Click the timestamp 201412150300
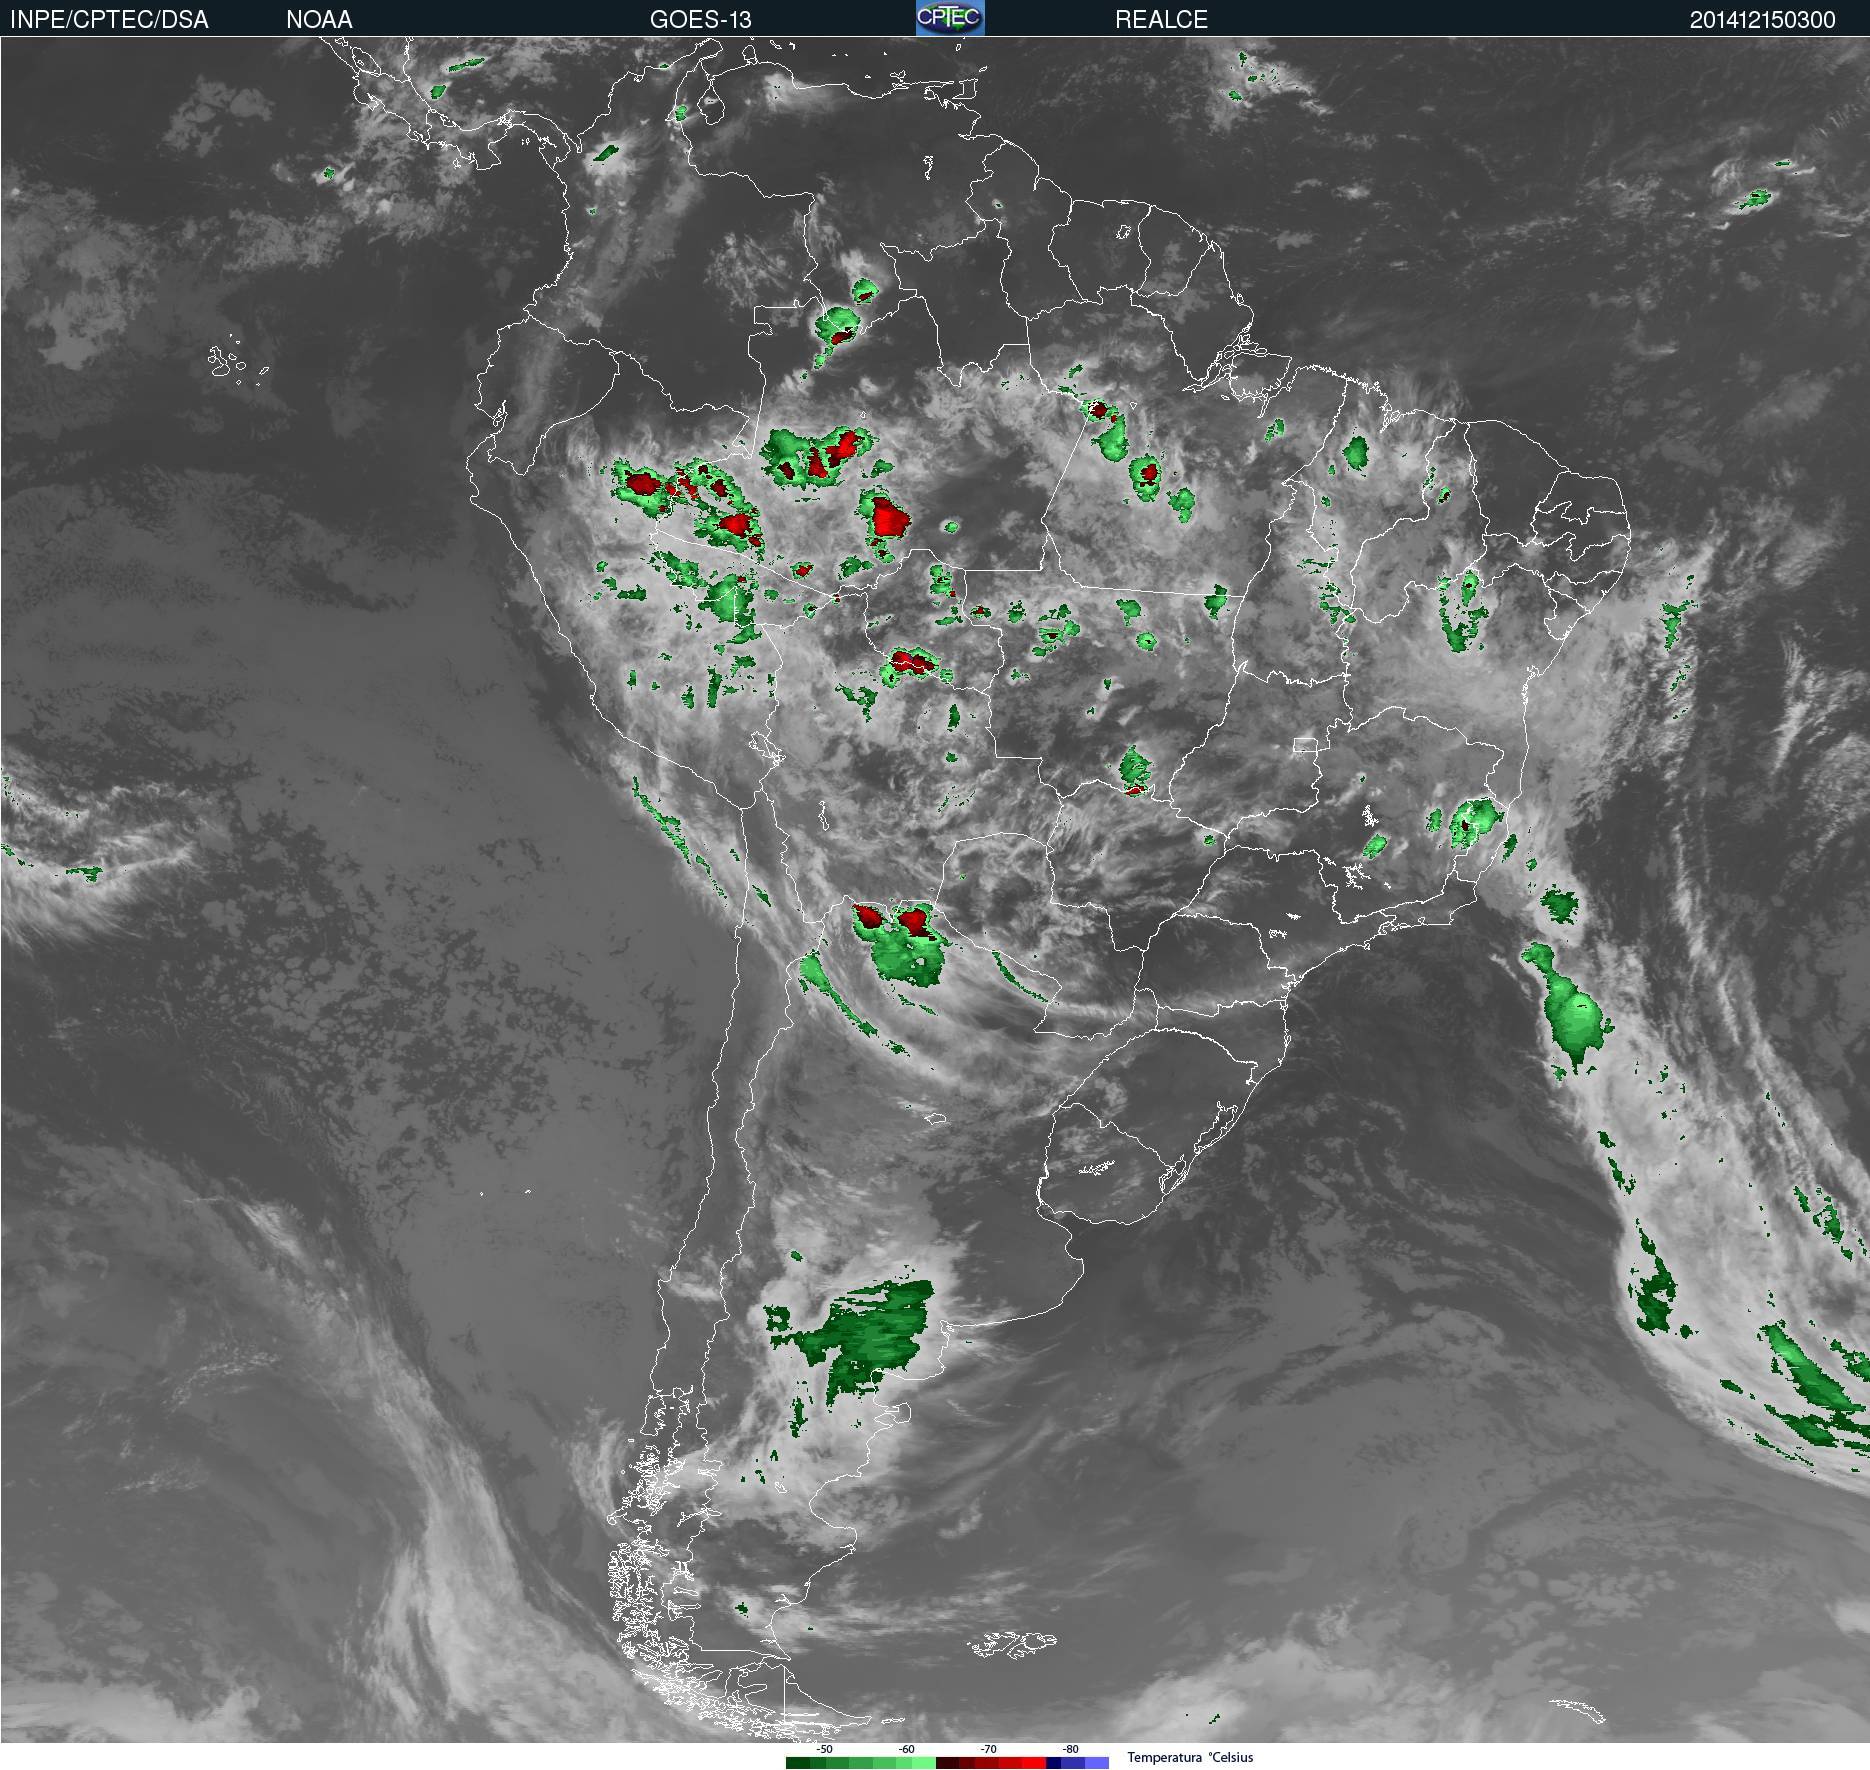The width and height of the screenshot is (1870, 1770). tap(1762, 20)
